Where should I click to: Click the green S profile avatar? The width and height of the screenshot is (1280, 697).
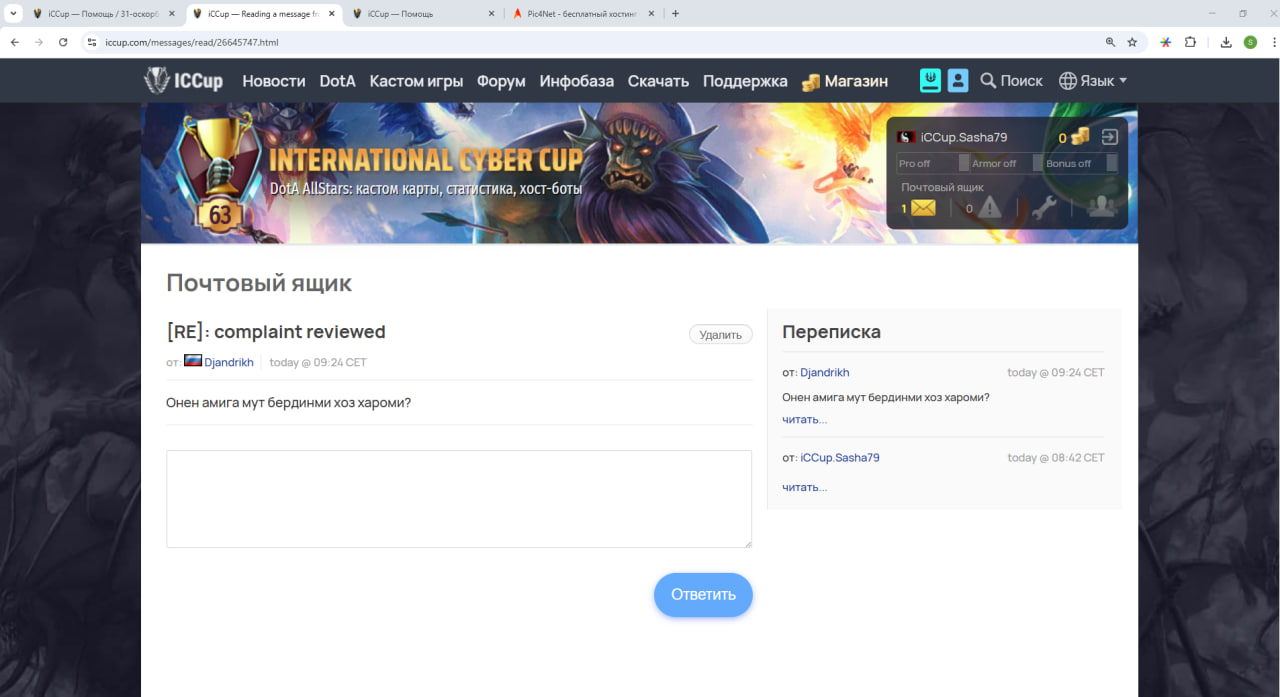click(x=1250, y=42)
